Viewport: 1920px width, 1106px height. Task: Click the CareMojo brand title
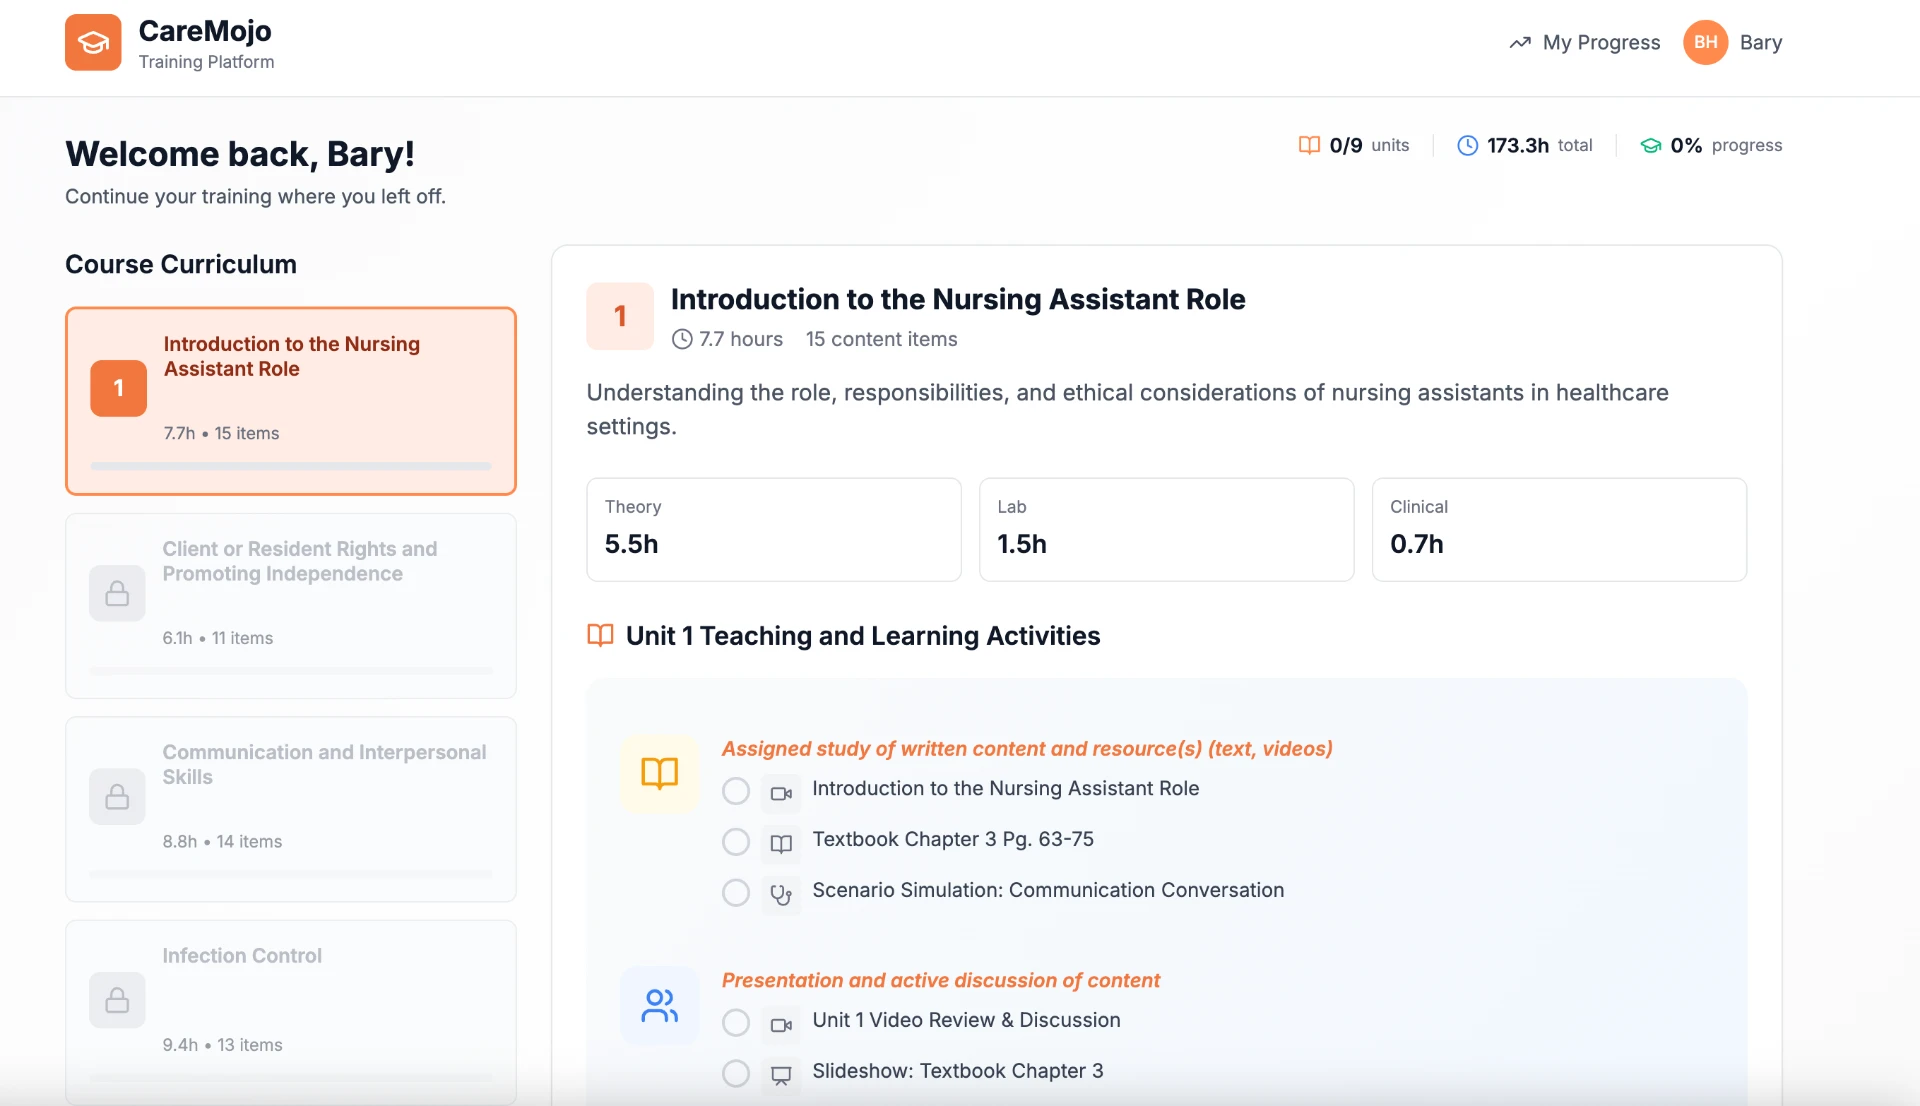coord(205,31)
